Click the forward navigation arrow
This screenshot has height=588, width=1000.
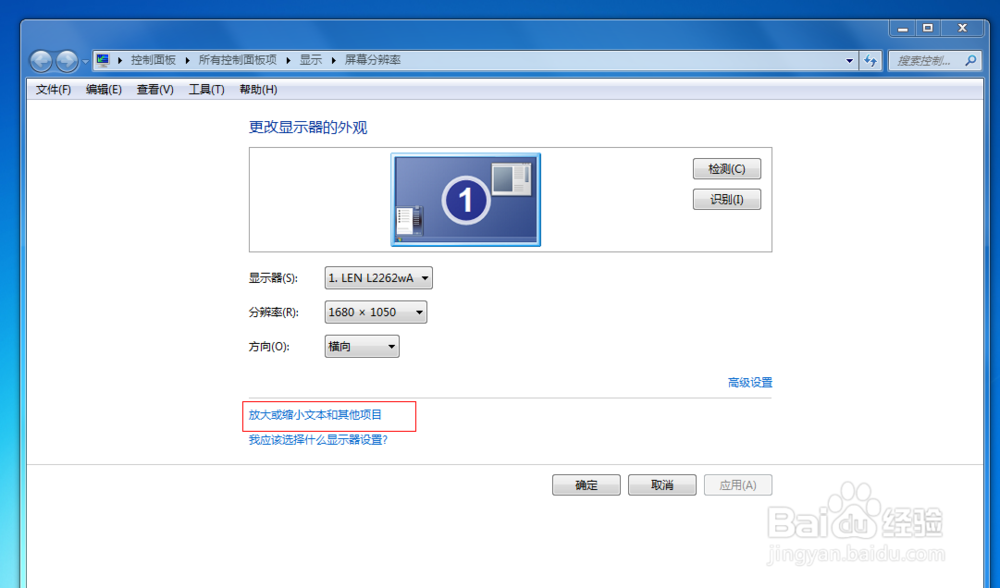[67, 61]
